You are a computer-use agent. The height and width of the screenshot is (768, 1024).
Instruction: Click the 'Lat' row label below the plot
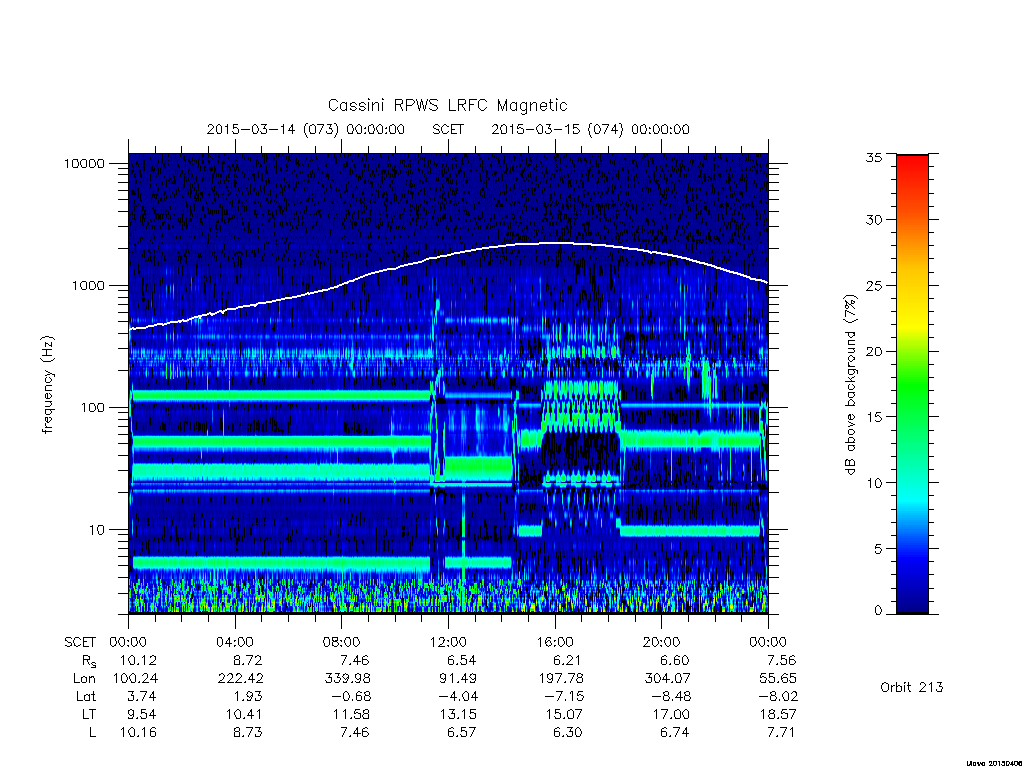click(x=86, y=697)
